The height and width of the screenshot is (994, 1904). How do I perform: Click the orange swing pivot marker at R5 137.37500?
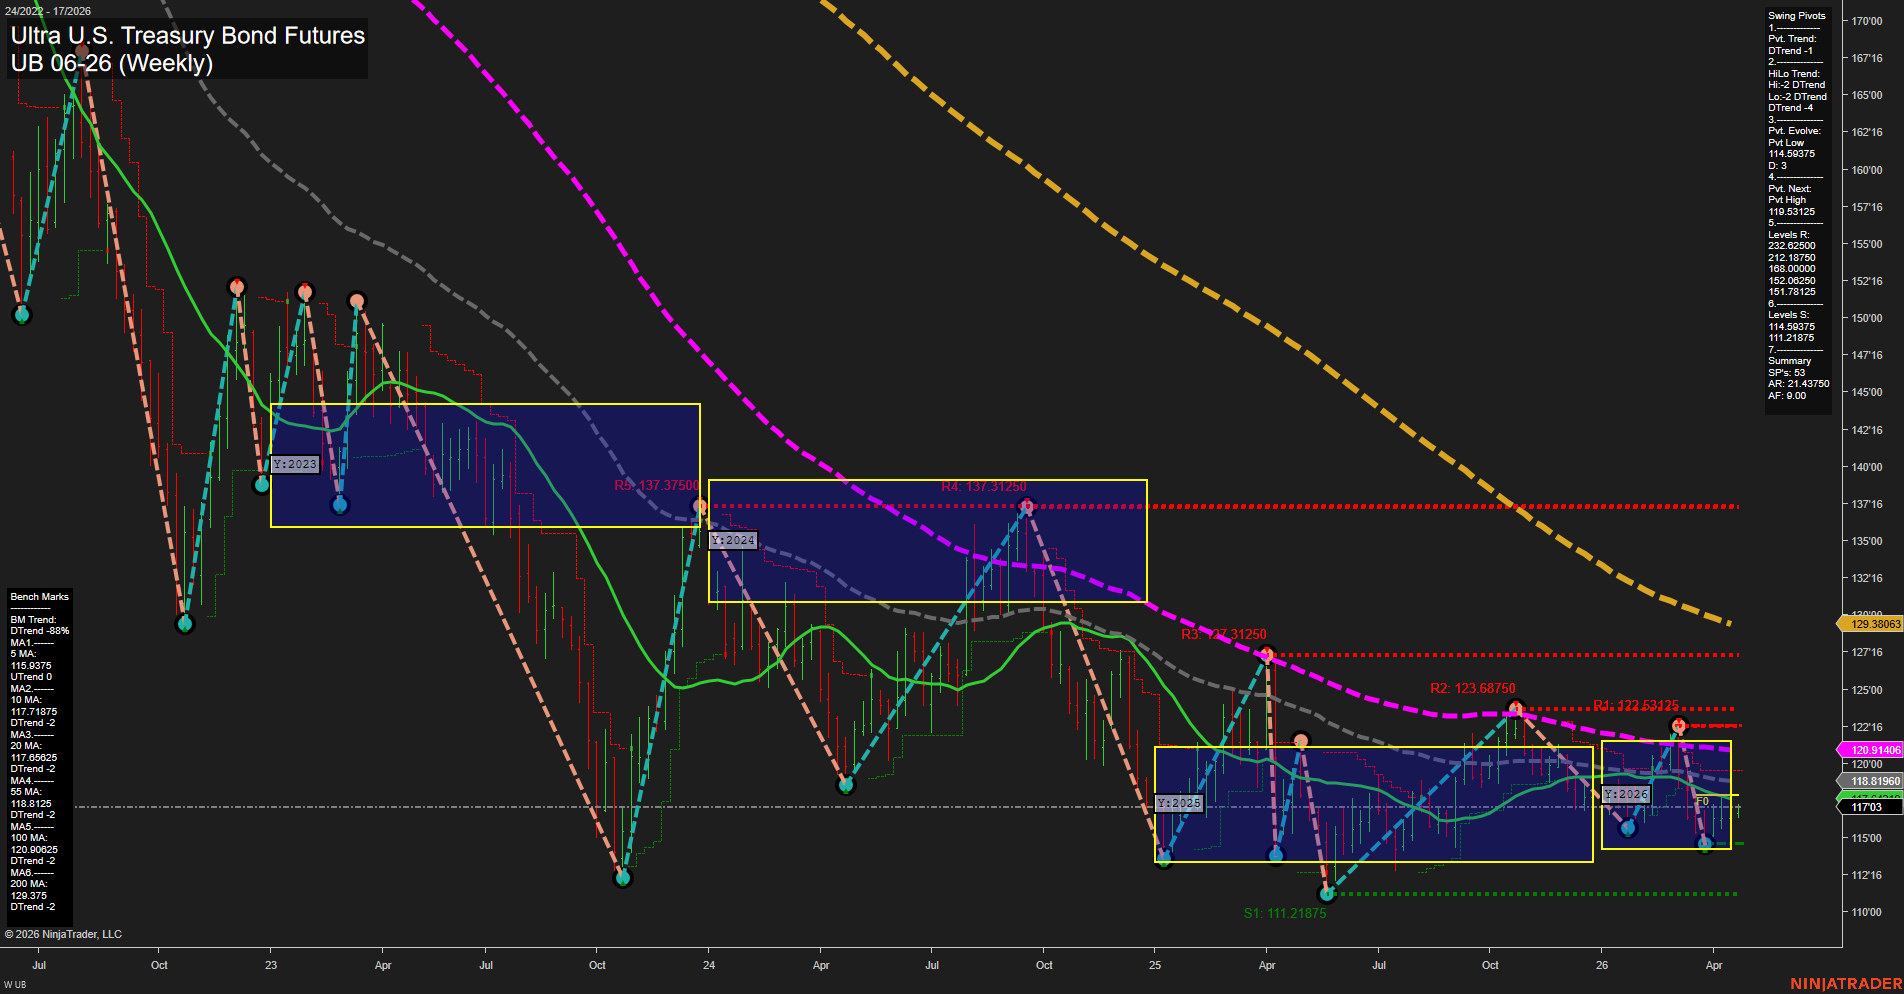698,505
